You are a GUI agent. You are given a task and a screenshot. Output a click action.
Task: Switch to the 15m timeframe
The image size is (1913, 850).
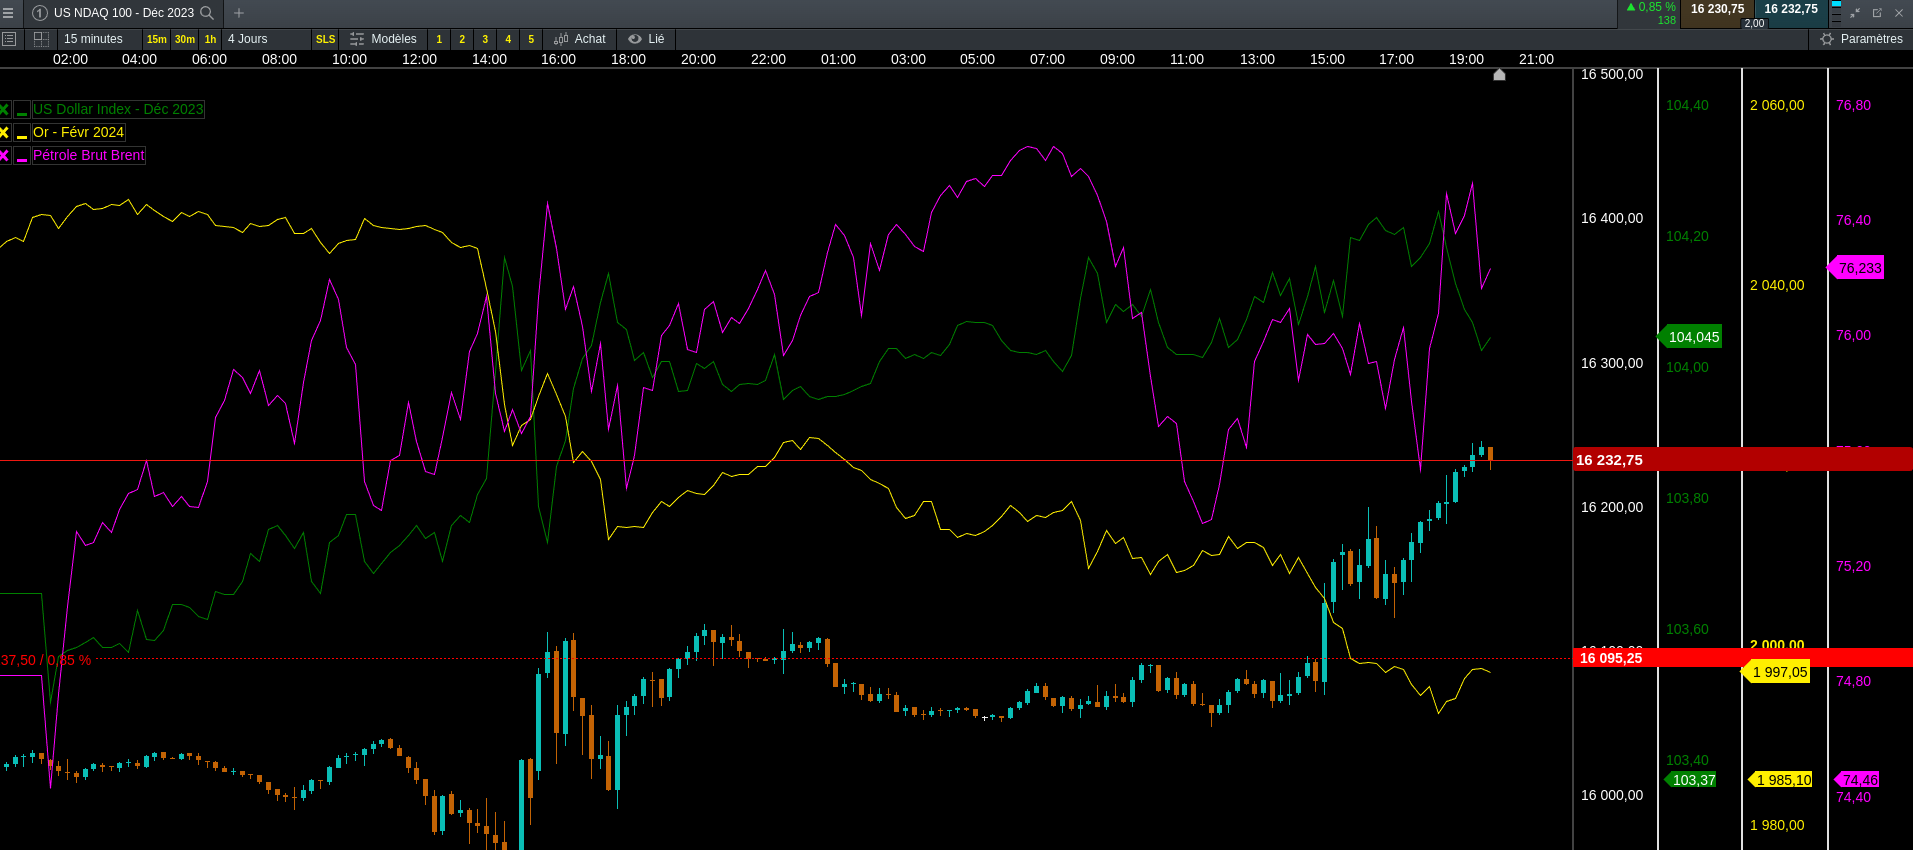click(x=157, y=39)
